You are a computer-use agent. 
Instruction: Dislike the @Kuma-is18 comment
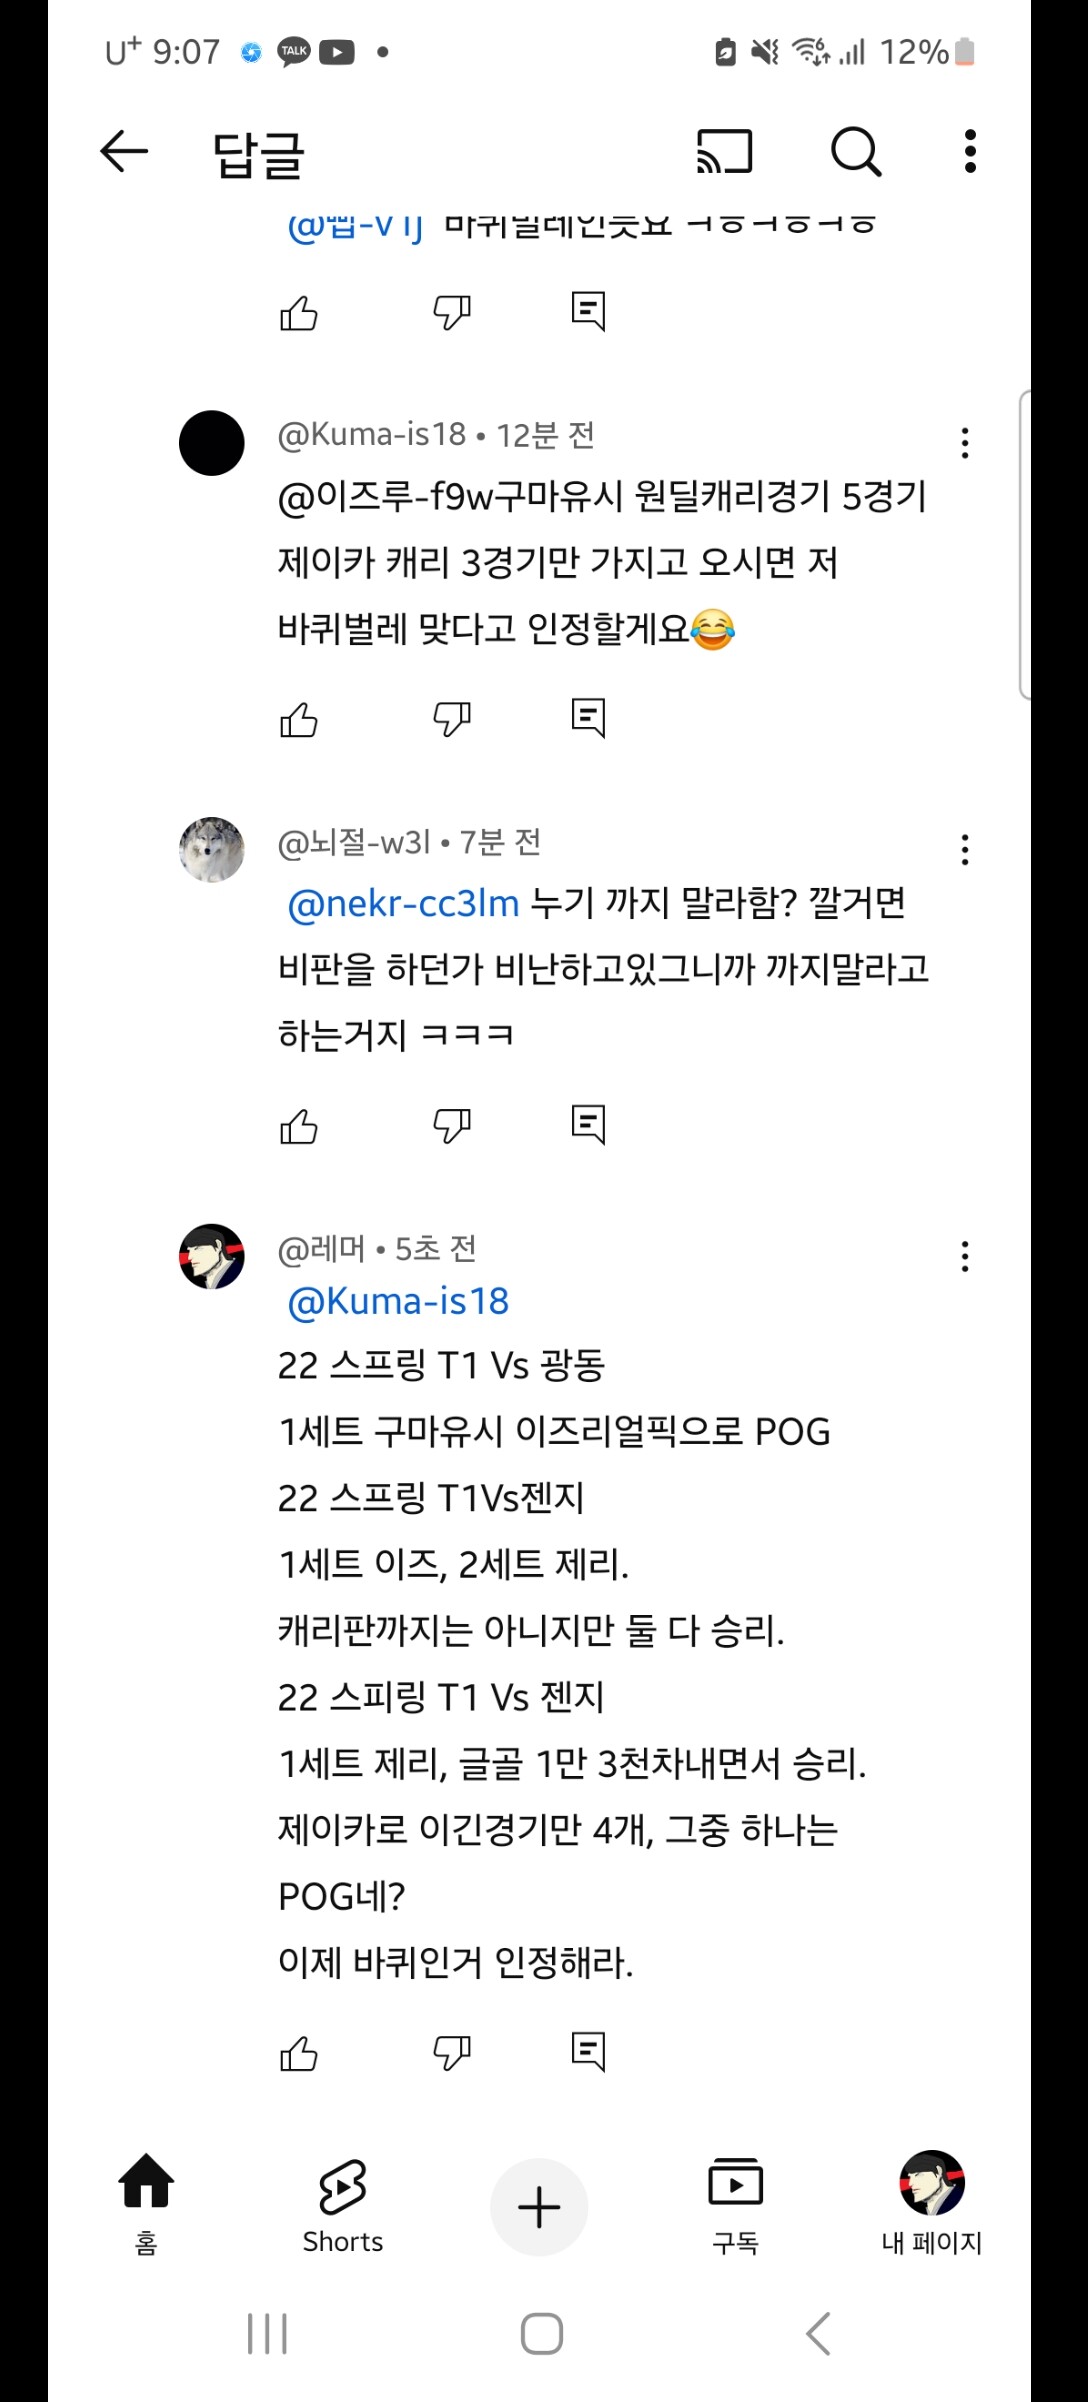(x=452, y=719)
